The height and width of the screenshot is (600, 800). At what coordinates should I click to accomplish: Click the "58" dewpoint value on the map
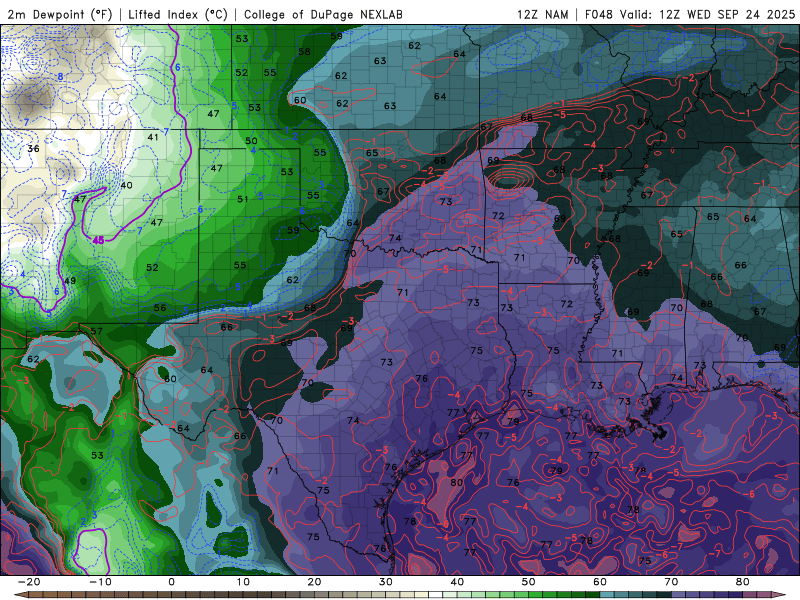tap(304, 52)
